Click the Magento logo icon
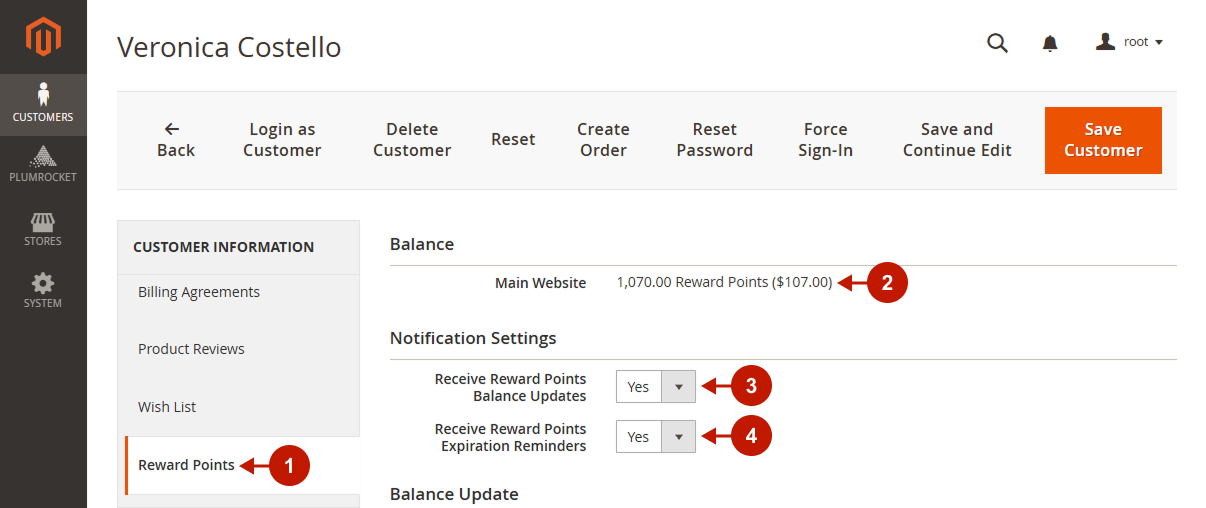The height and width of the screenshot is (508, 1206). [43, 37]
